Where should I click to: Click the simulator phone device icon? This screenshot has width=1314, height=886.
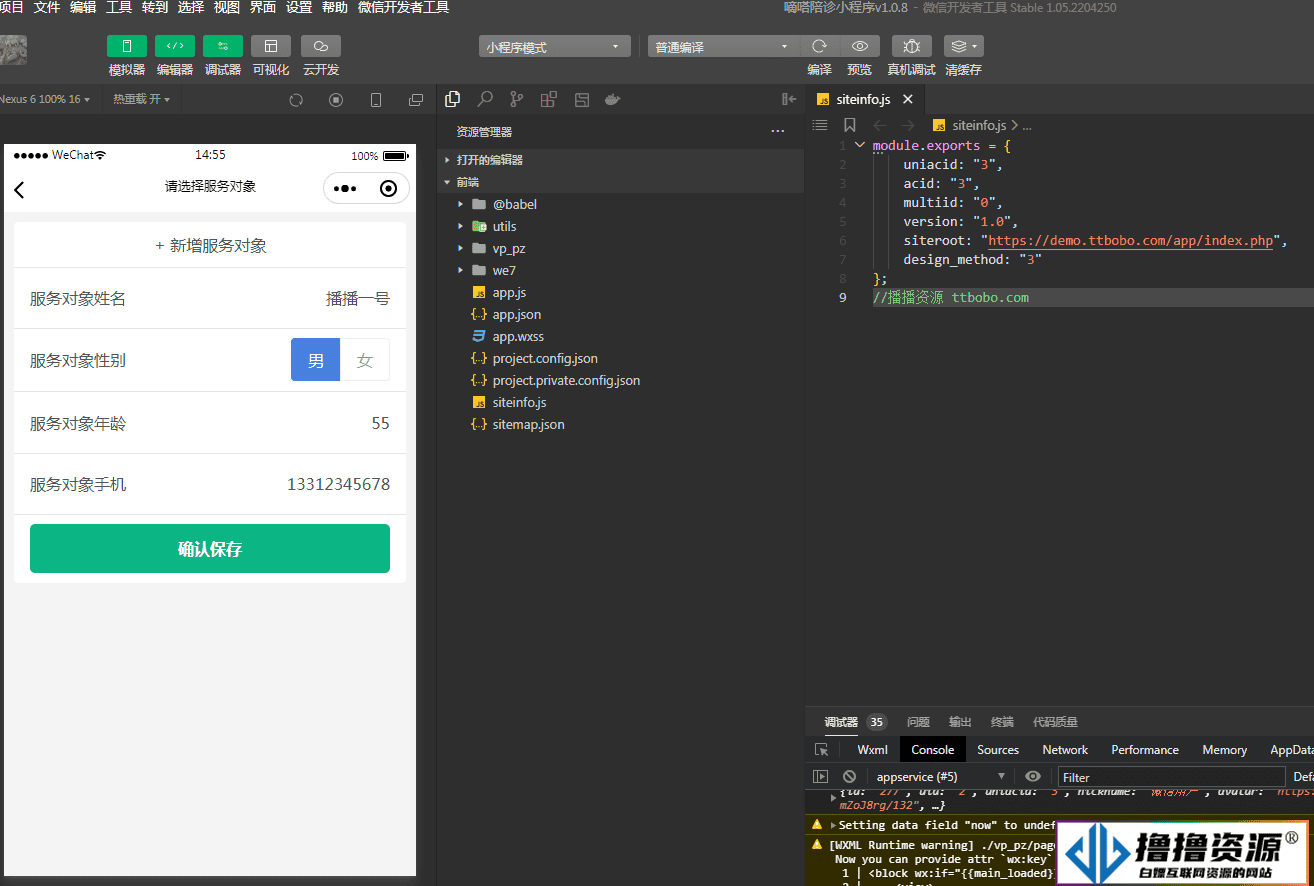point(376,100)
